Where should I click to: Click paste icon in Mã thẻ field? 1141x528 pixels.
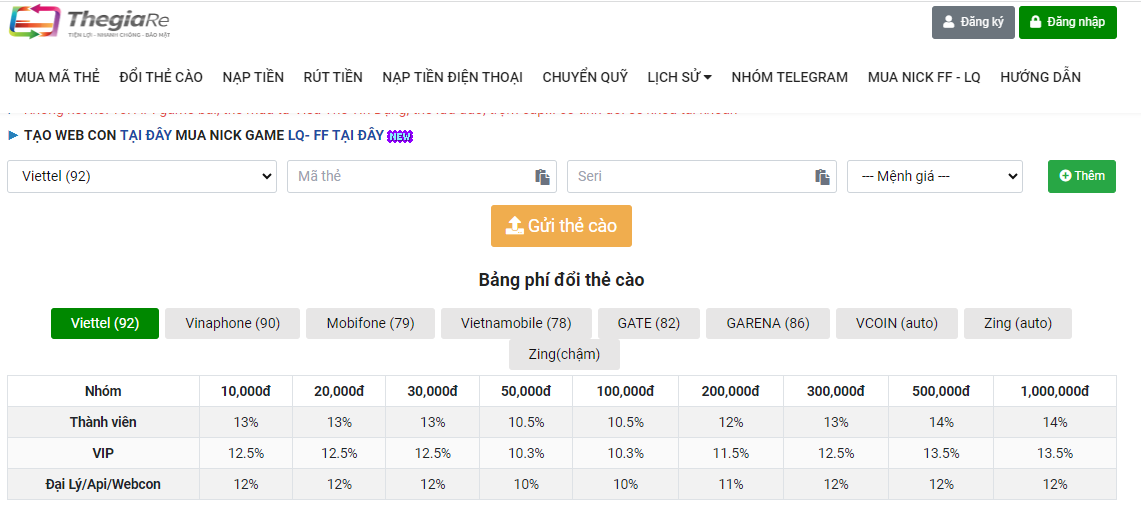pyautogui.click(x=542, y=177)
